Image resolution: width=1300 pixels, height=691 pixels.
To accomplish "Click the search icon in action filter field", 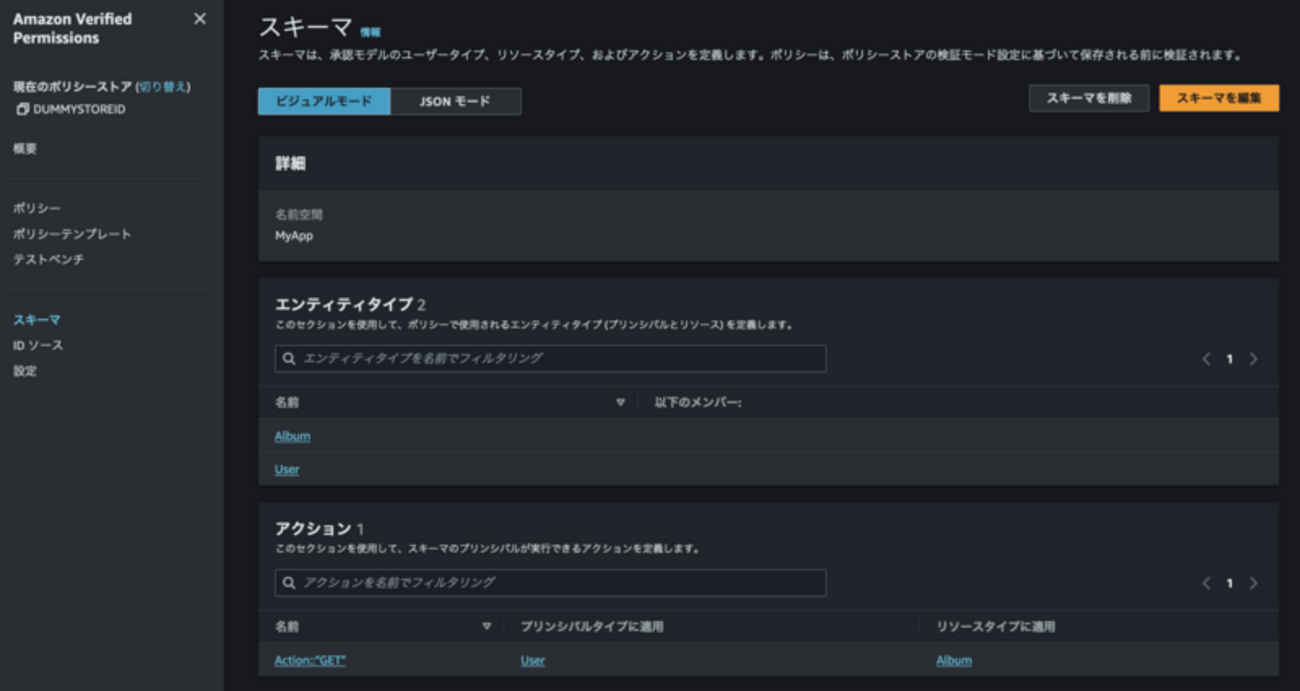I will tap(287, 582).
